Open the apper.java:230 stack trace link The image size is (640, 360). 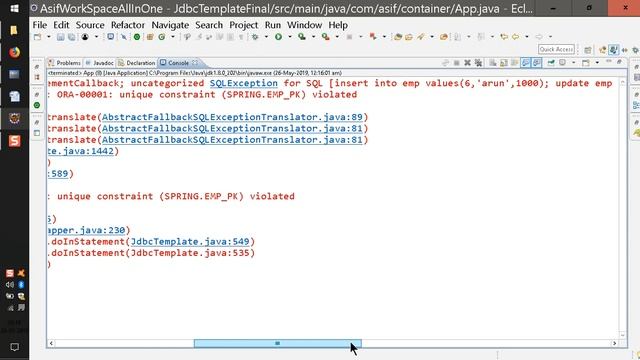86,230
